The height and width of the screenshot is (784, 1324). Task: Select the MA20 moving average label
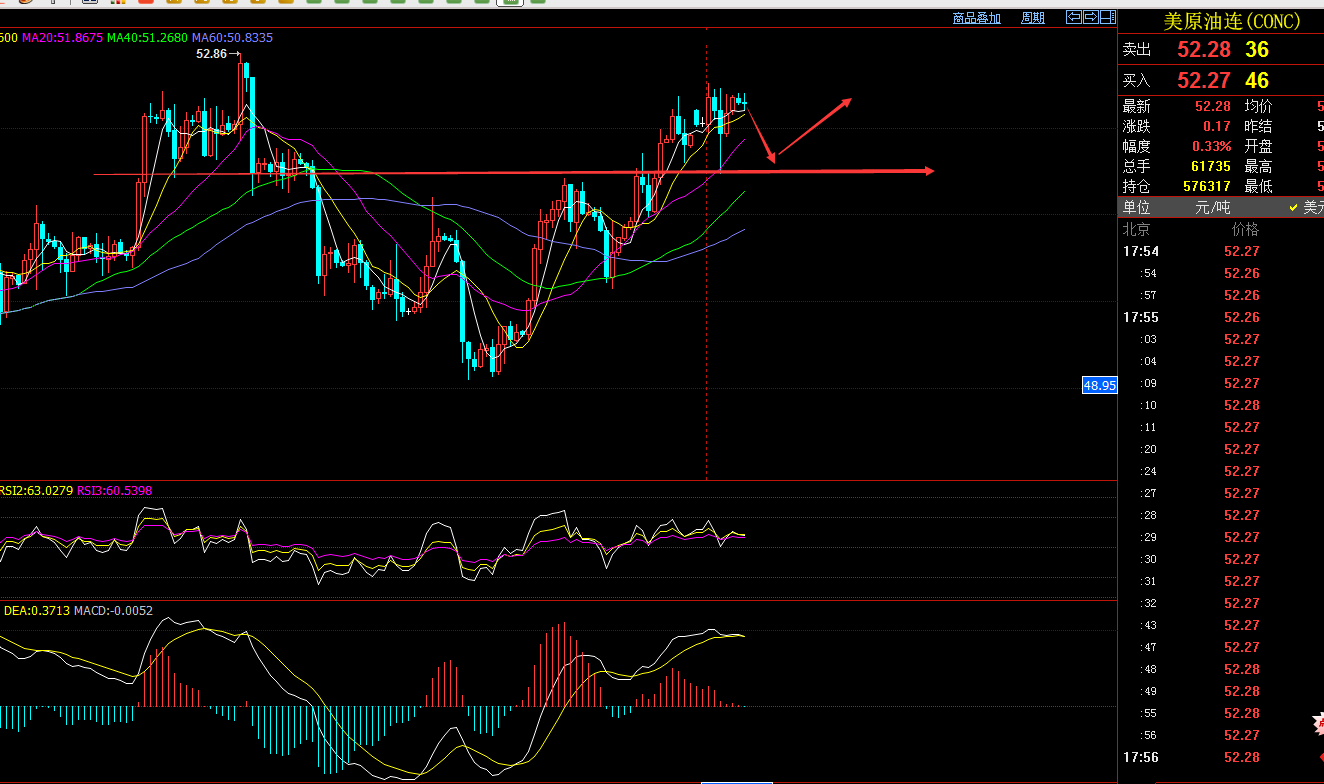(62, 38)
